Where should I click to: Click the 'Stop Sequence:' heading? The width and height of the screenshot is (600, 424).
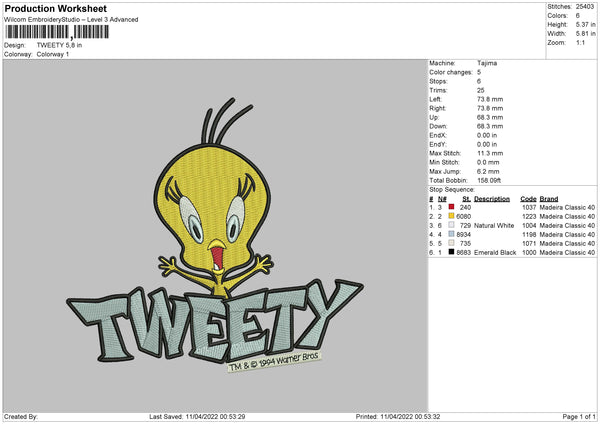452,190
